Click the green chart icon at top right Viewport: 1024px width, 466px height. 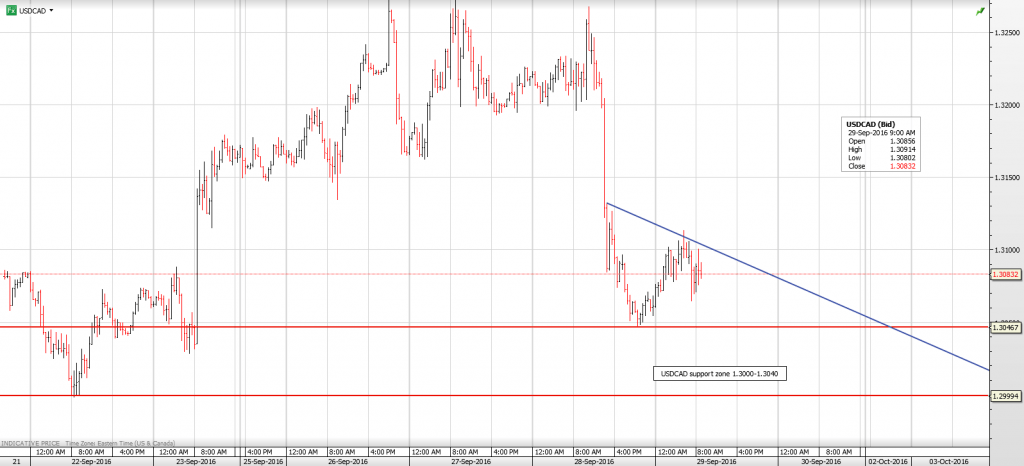point(980,11)
